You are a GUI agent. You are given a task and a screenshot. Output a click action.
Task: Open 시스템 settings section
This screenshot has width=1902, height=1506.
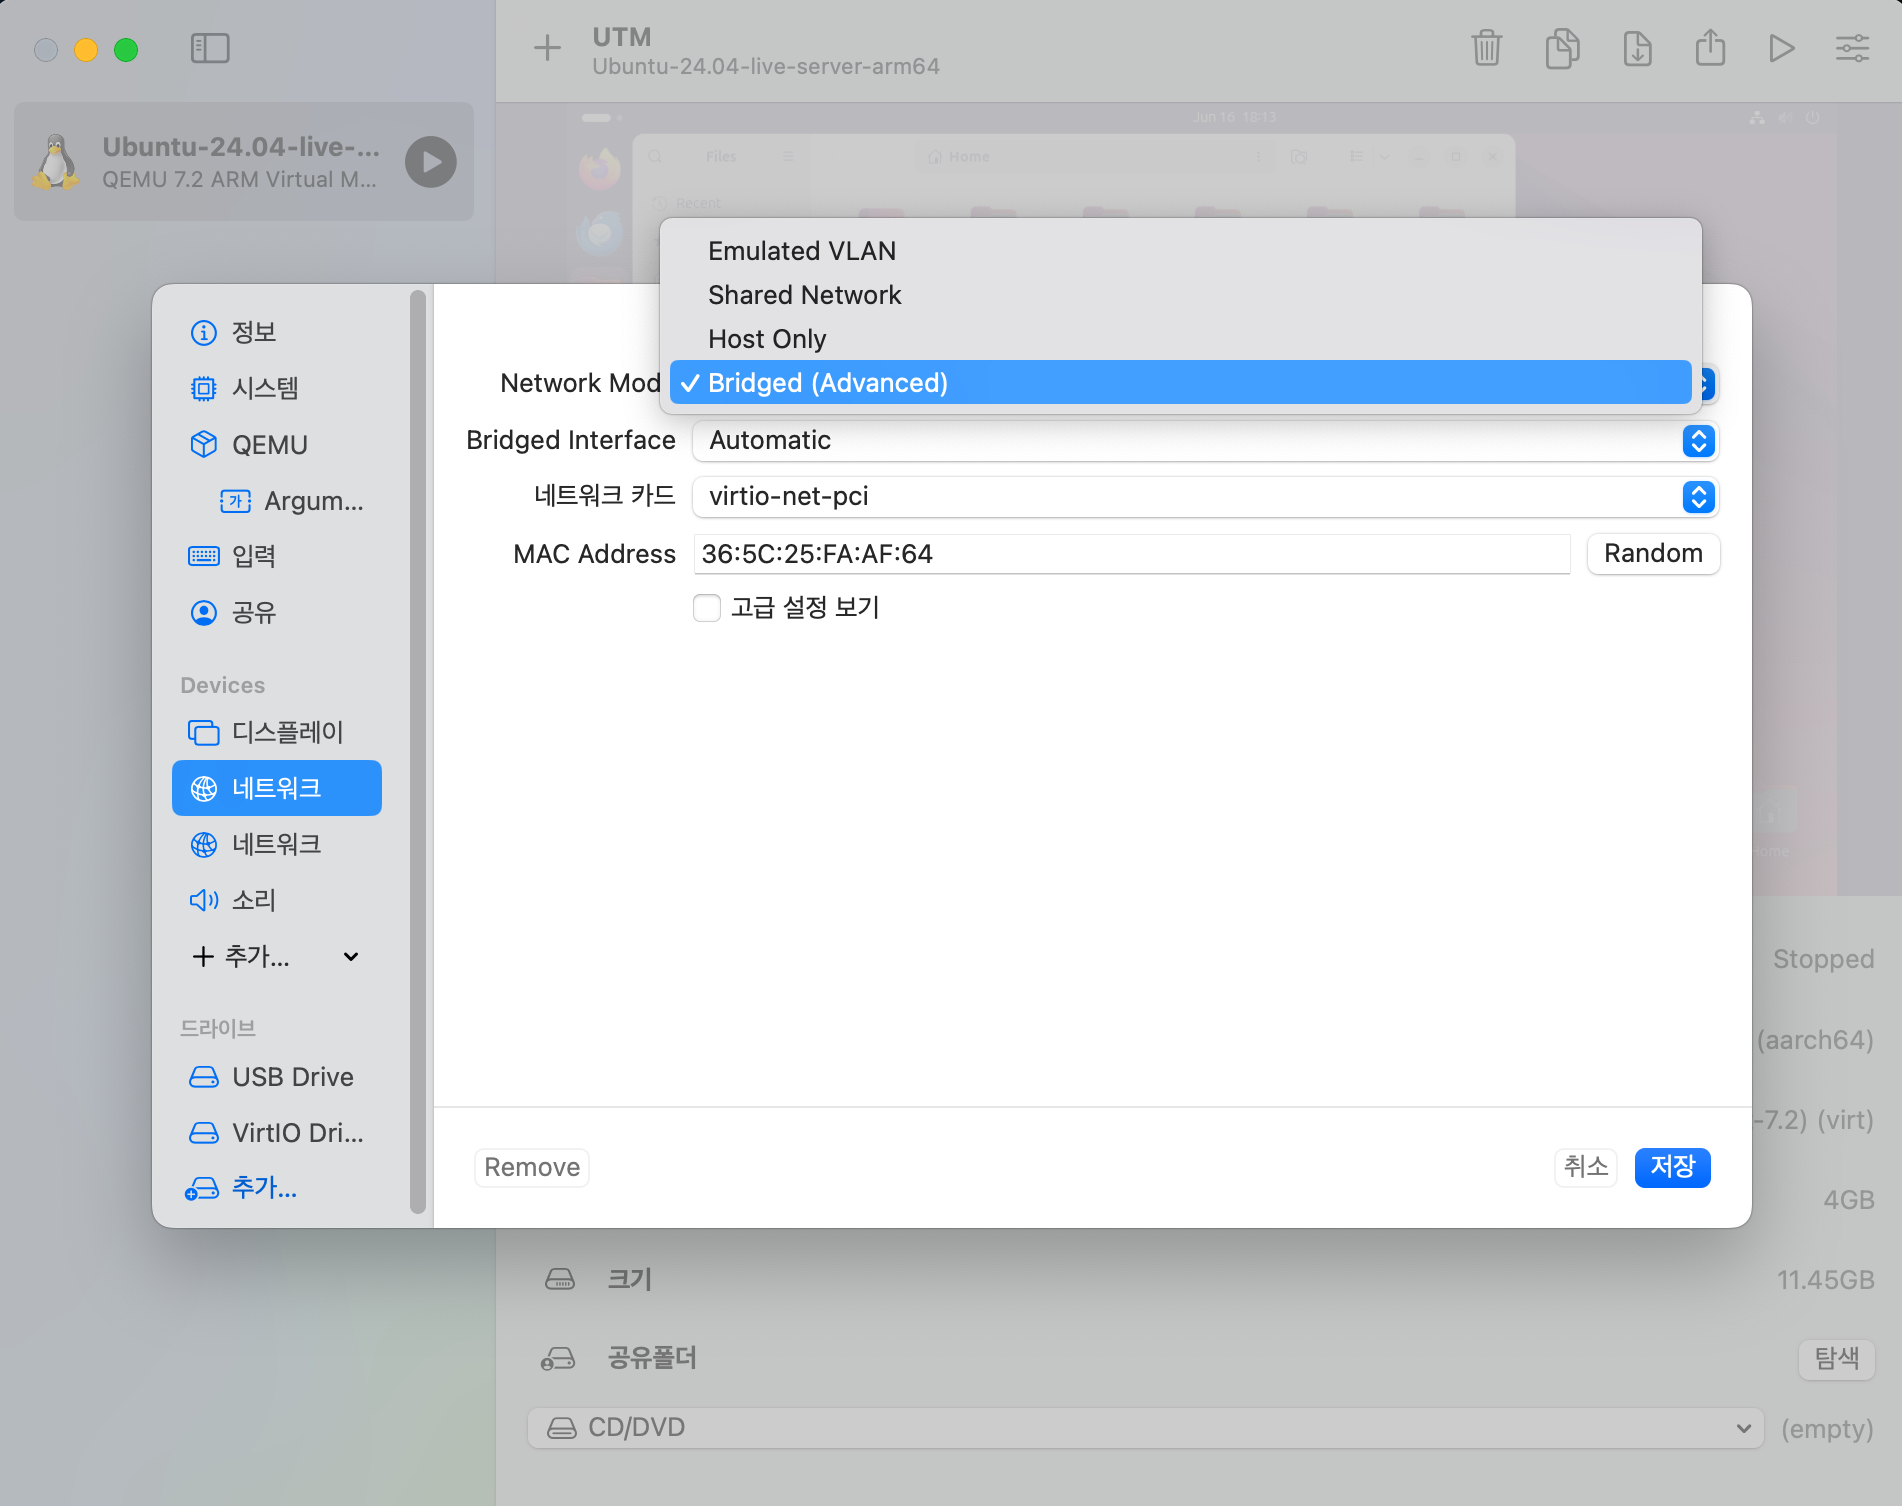point(277,388)
